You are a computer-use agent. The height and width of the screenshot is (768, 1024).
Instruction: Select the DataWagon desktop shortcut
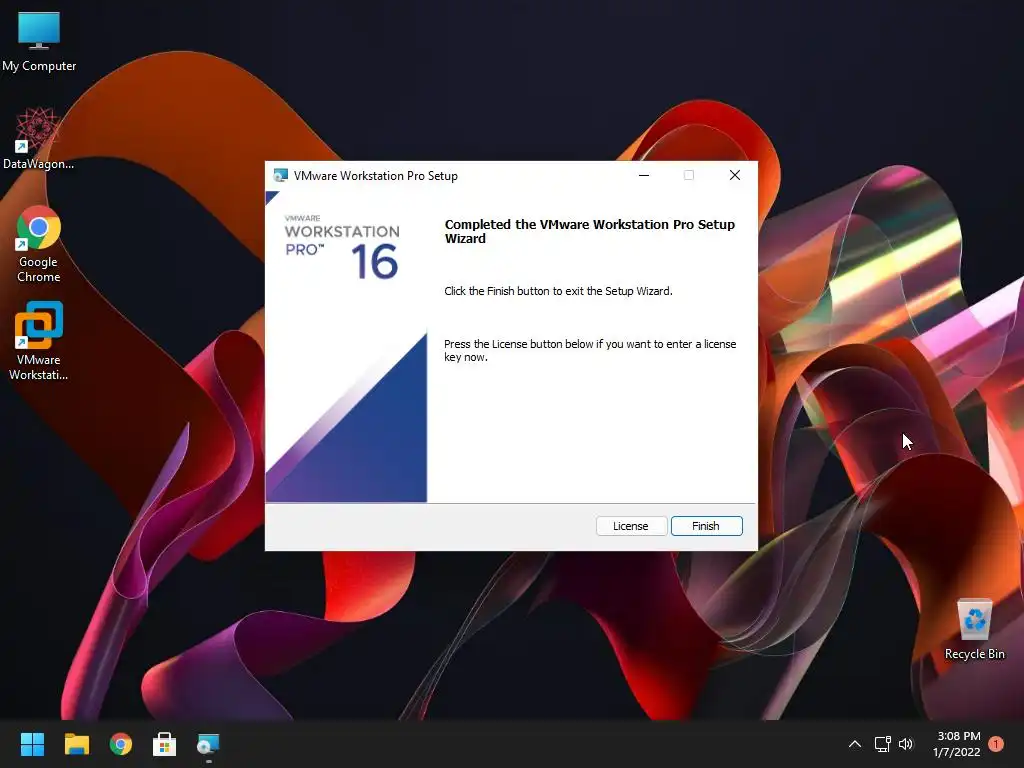coord(39,140)
